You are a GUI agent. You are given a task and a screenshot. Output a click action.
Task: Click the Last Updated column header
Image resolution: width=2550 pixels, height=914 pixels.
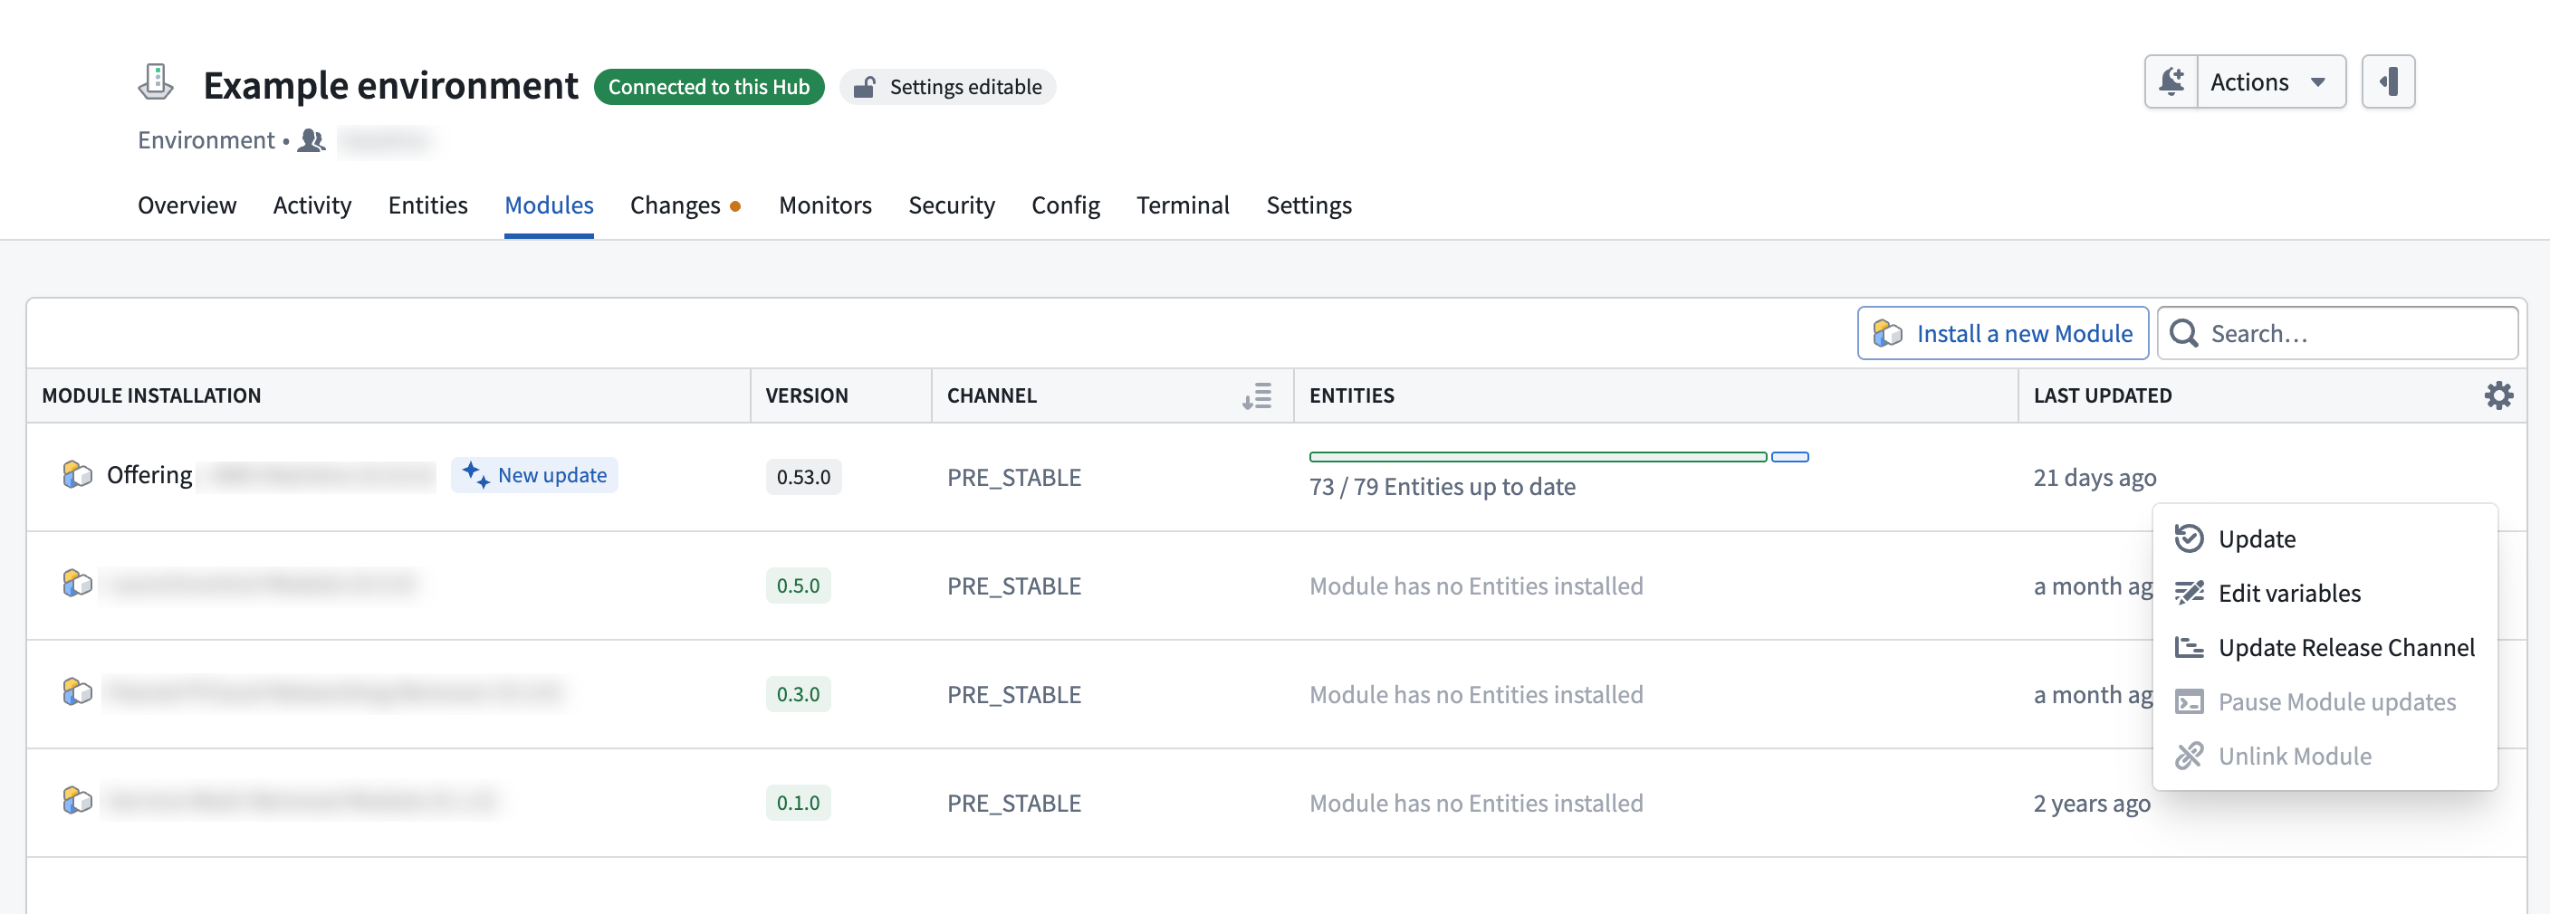2102,396
